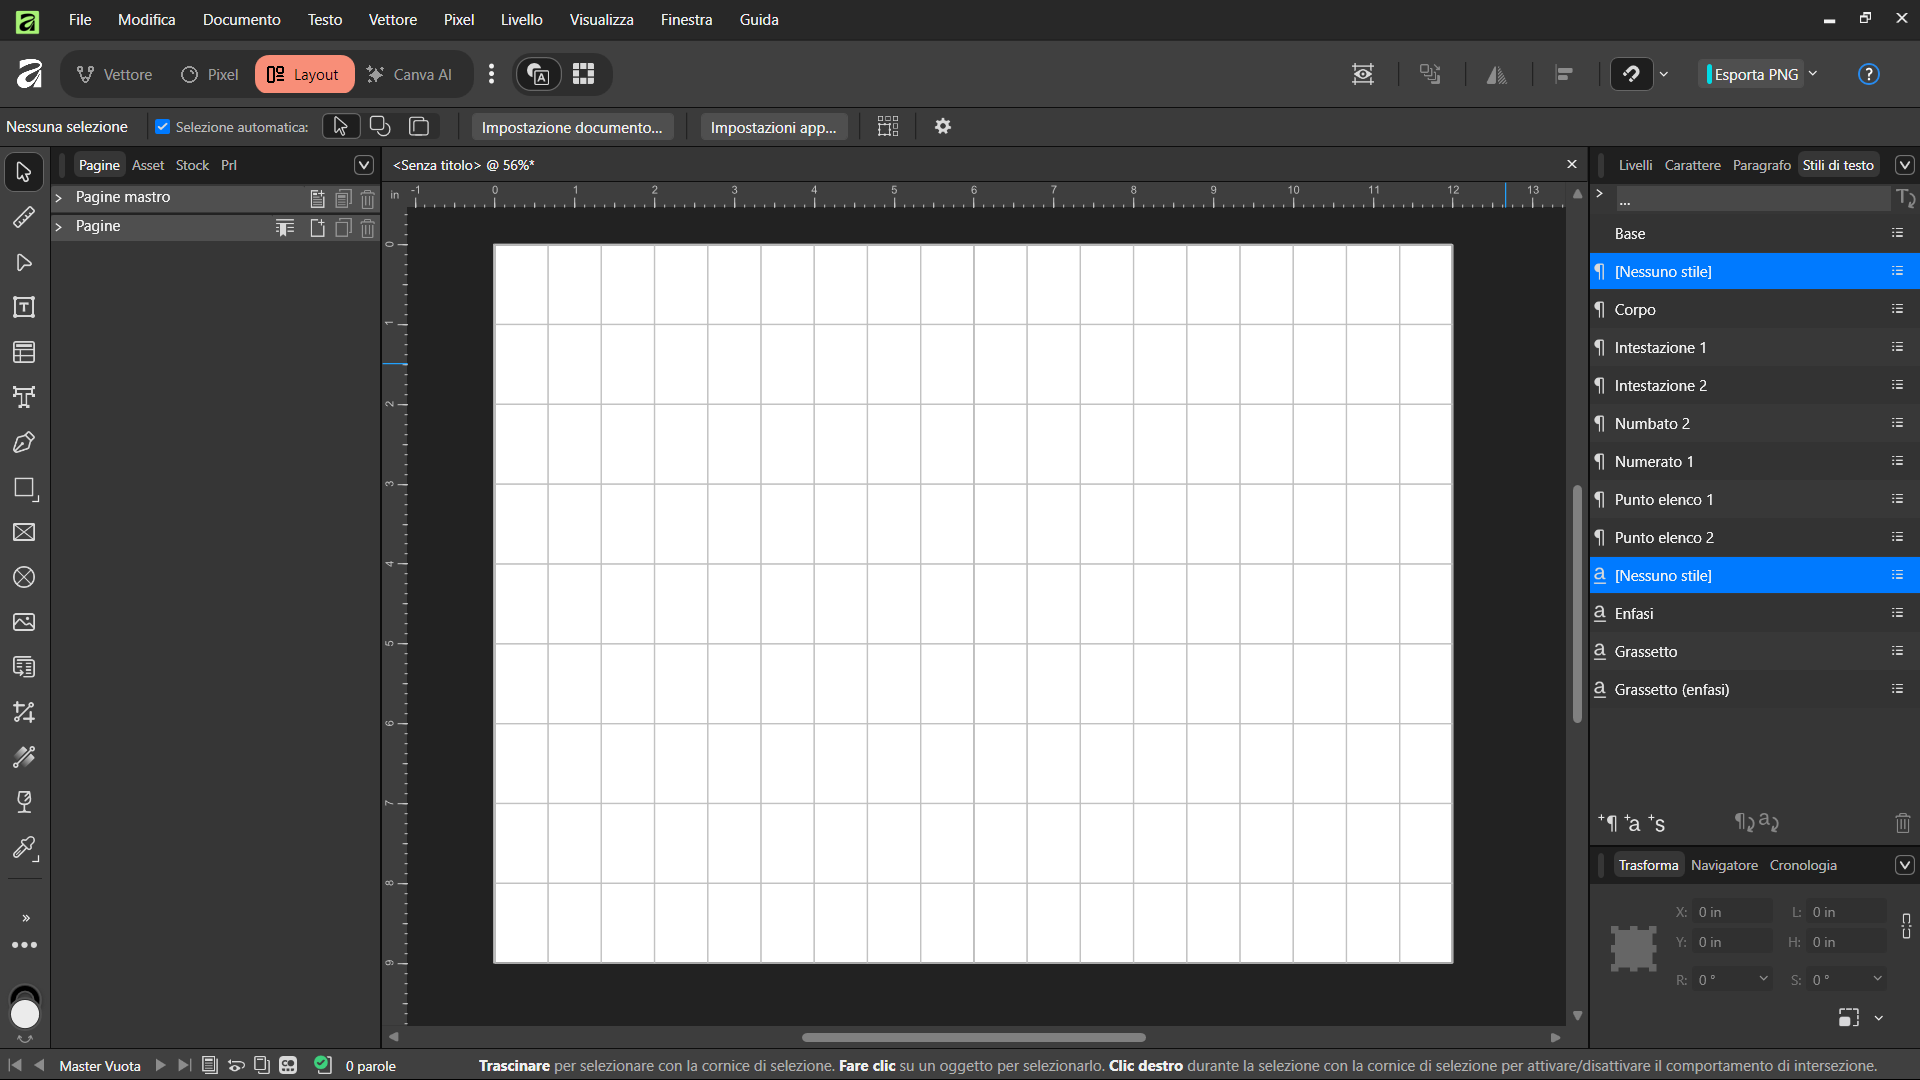Select the Picture Frame Rectangle tool
Viewport: 1920px width, 1080px height.
pos(24,532)
